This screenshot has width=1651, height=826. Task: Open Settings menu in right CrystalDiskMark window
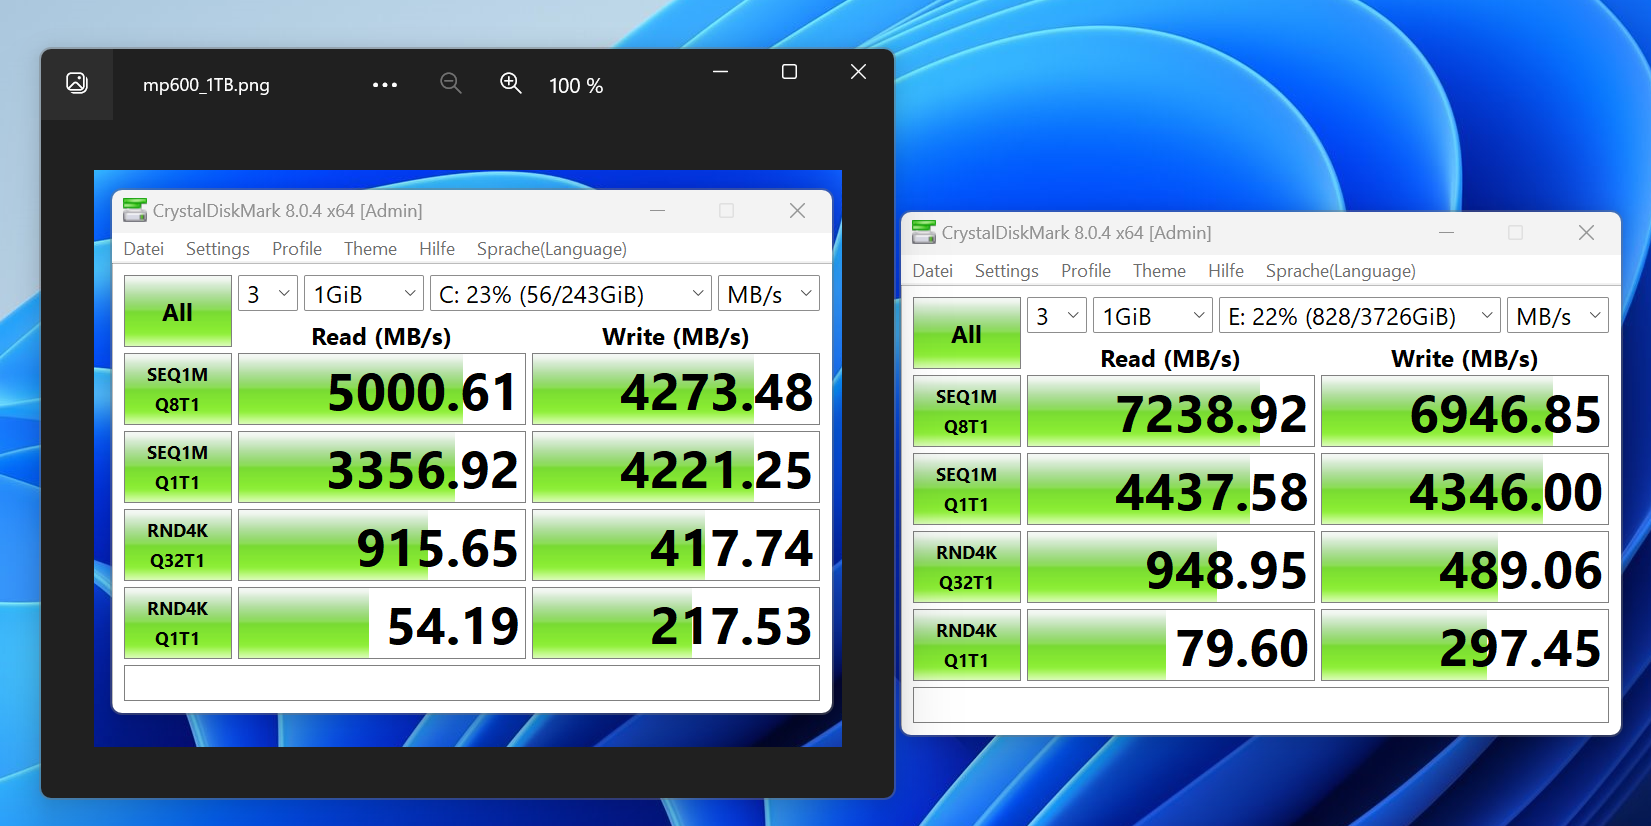[1006, 271]
